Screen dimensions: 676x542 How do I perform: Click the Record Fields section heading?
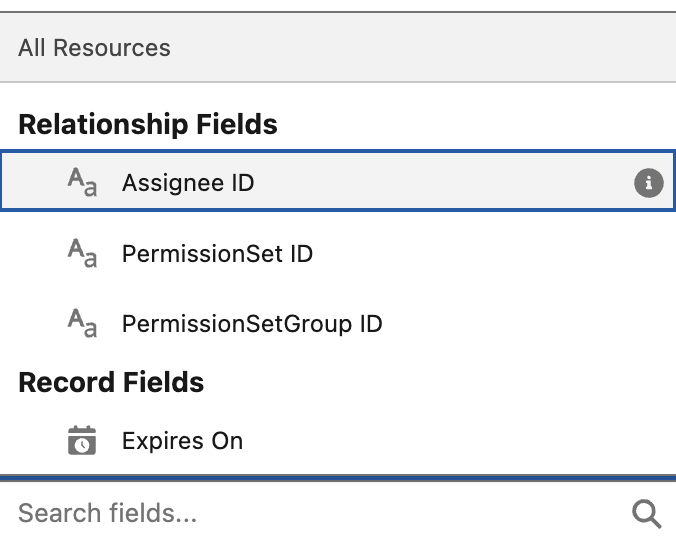111,383
